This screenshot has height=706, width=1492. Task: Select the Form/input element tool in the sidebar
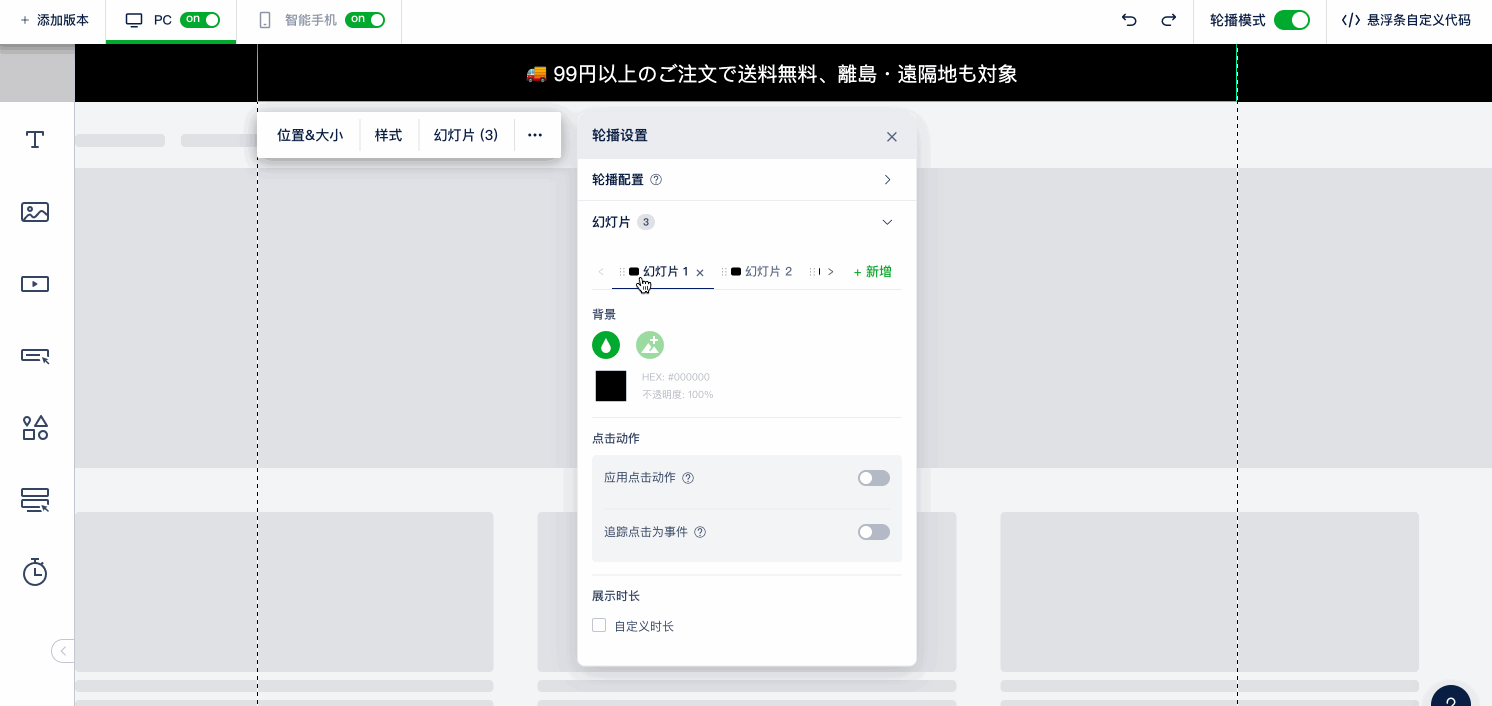coord(35,500)
